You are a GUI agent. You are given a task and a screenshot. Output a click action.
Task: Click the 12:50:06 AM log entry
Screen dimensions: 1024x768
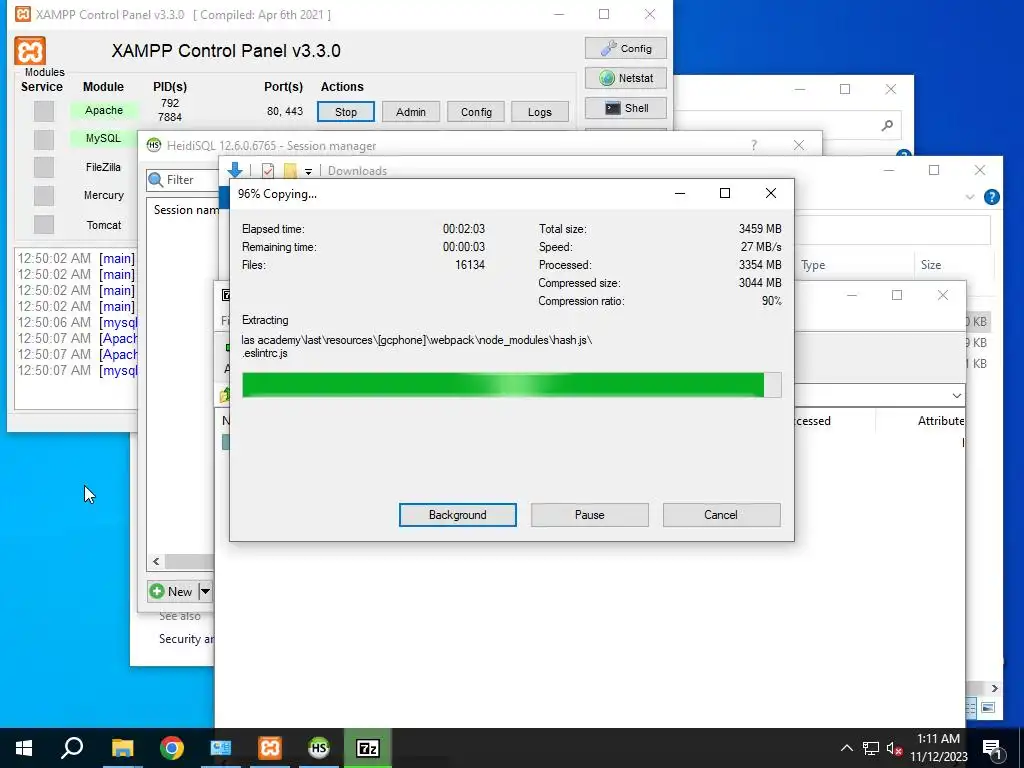click(78, 323)
